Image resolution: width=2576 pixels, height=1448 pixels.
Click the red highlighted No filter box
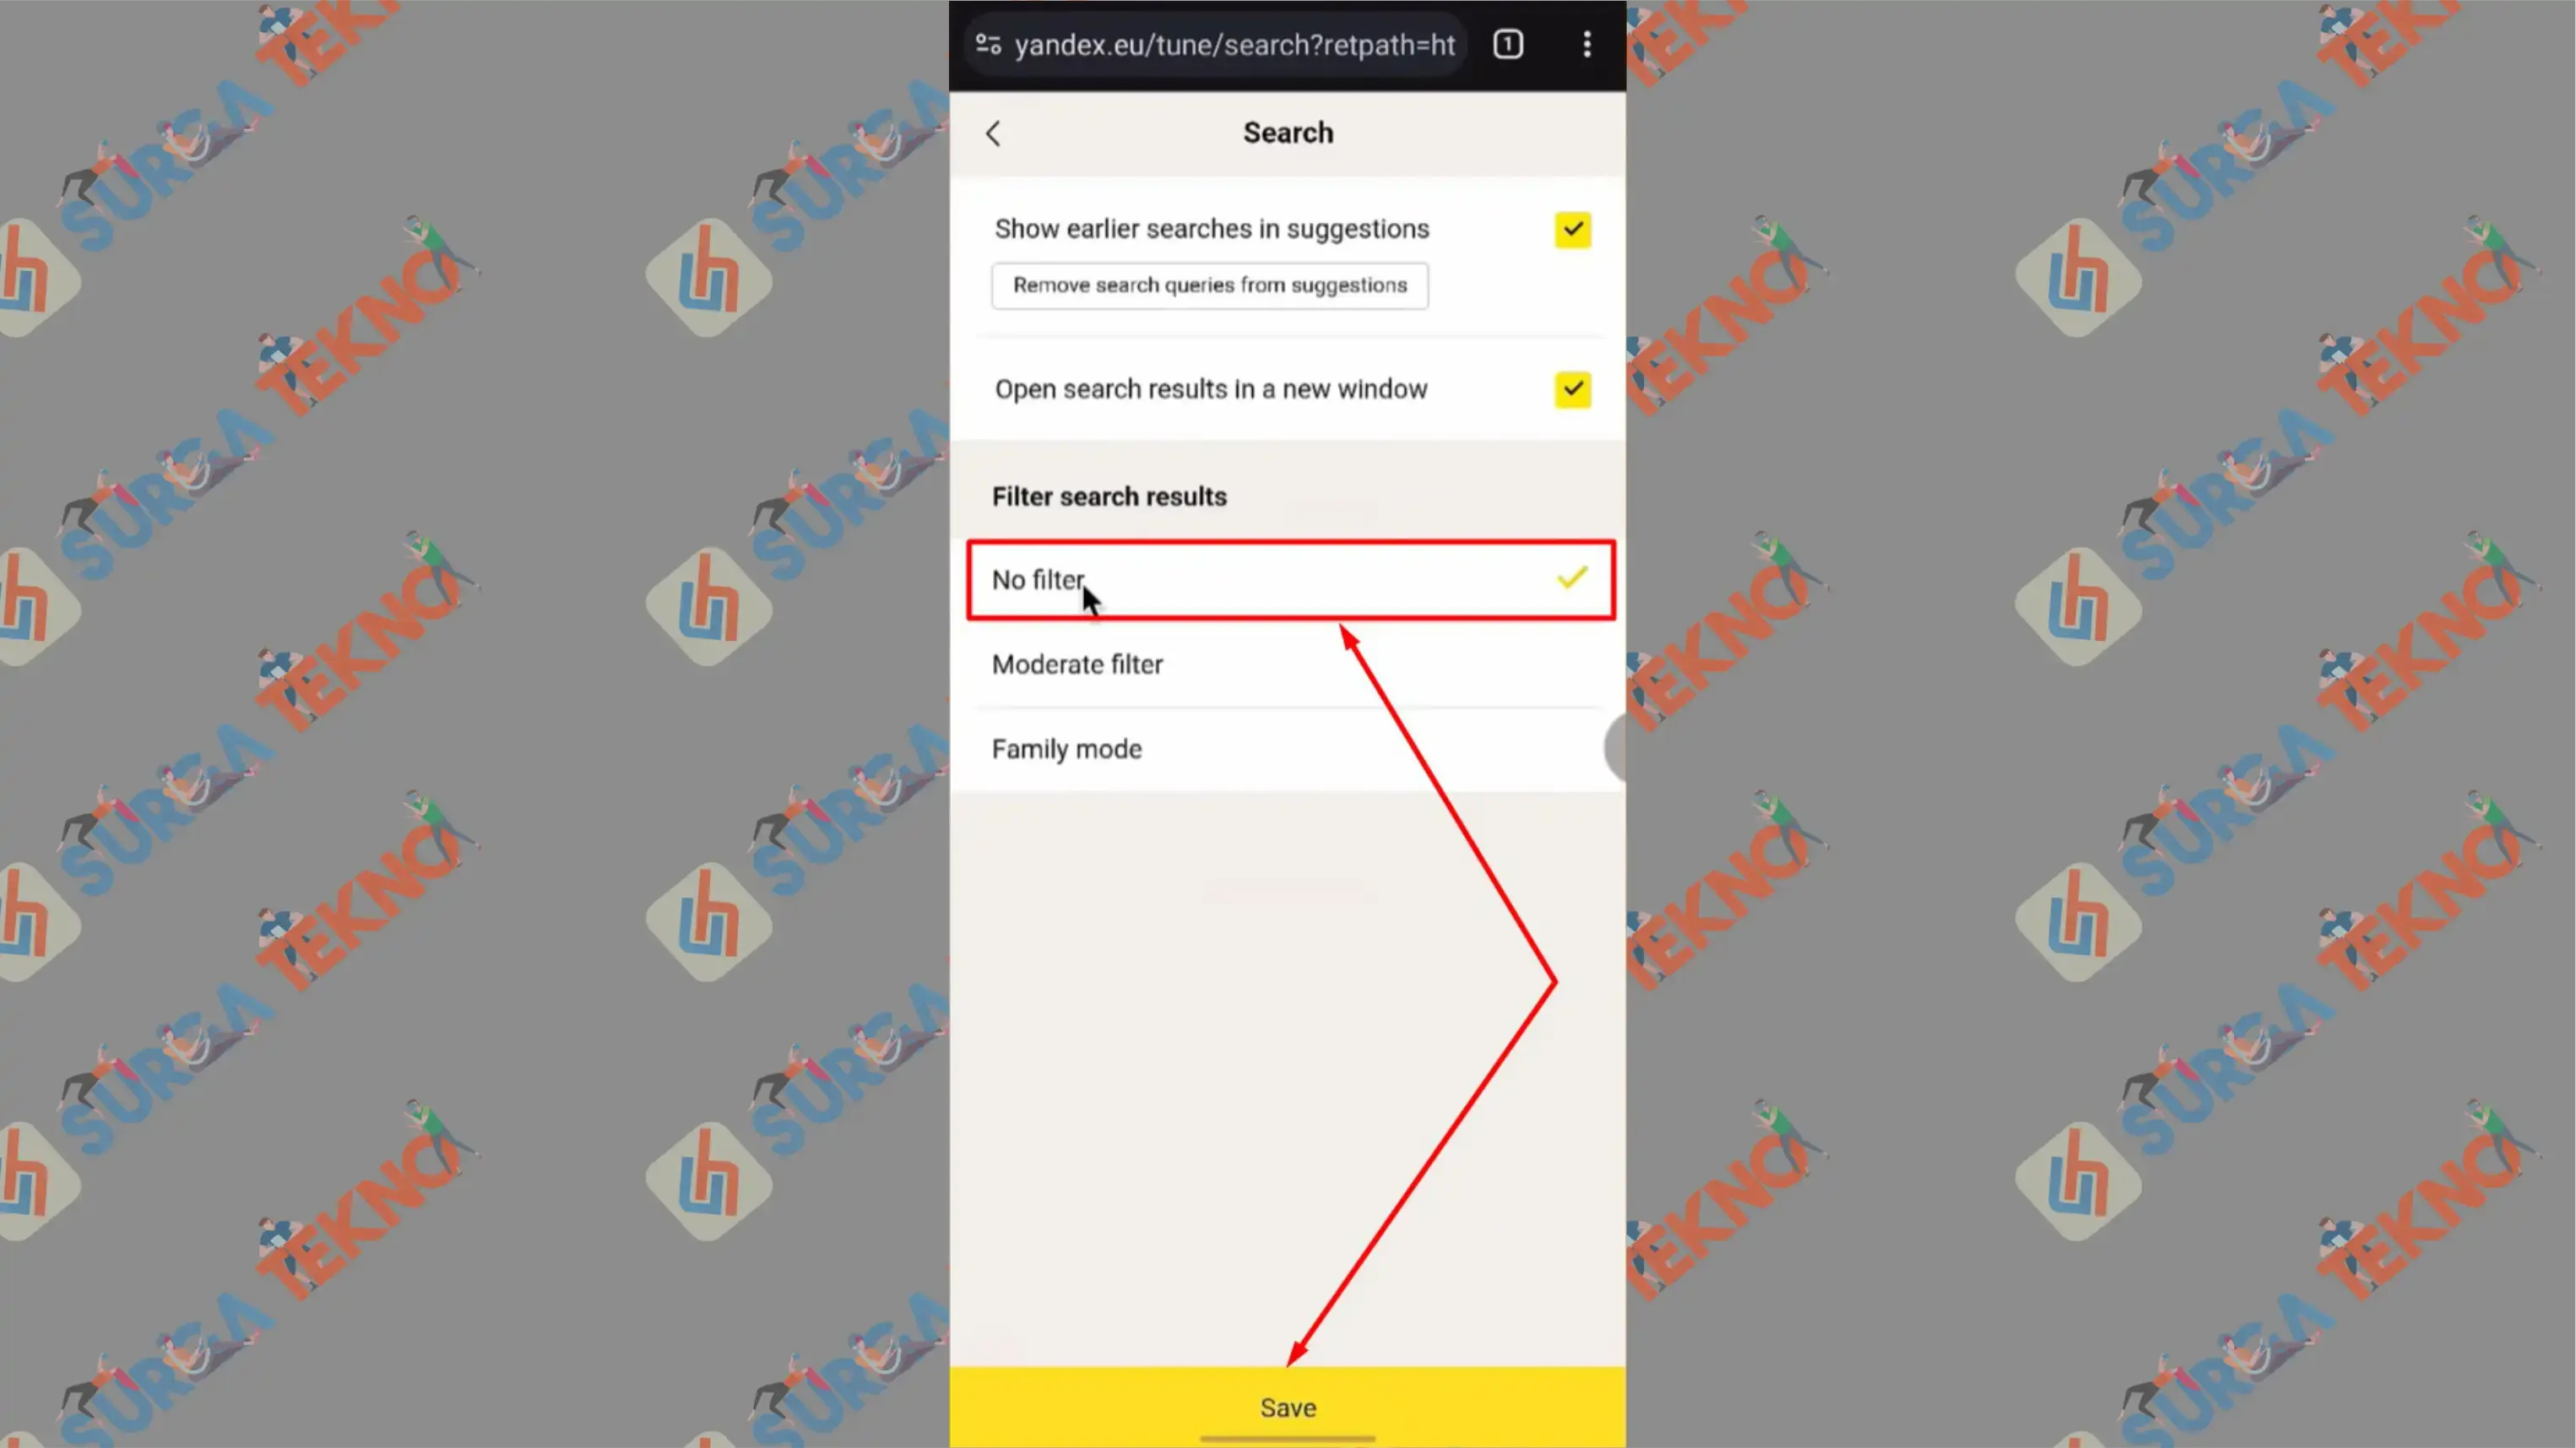click(1288, 579)
